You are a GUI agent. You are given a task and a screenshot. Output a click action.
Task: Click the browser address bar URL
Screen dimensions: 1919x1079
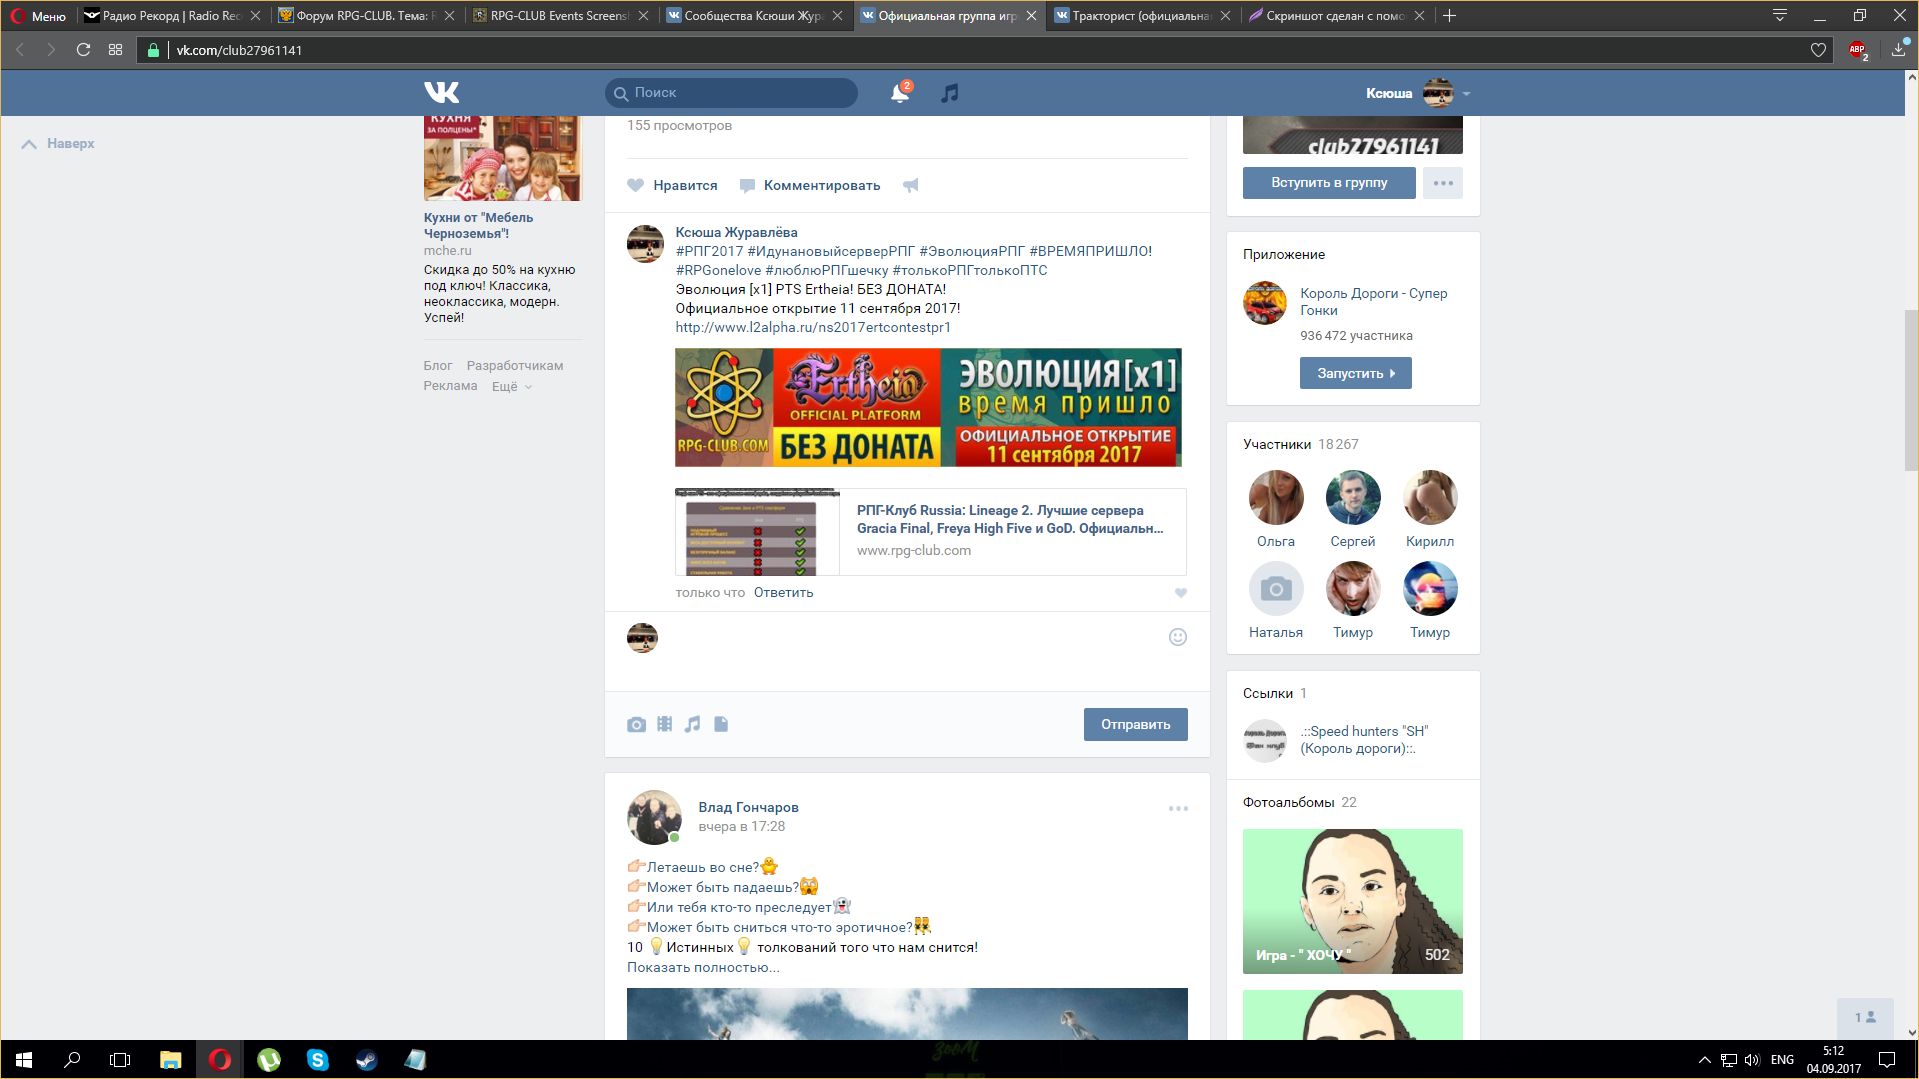coord(239,50)
